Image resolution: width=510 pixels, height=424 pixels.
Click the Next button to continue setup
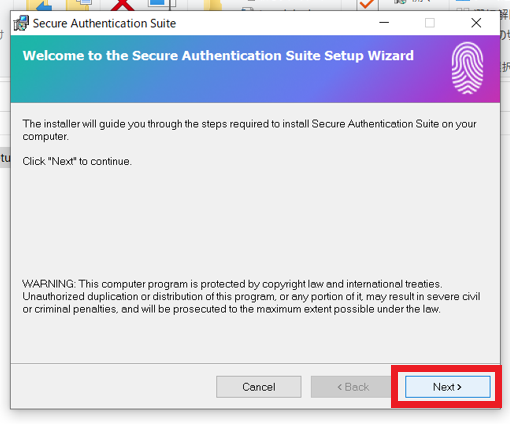pos(447,387)
